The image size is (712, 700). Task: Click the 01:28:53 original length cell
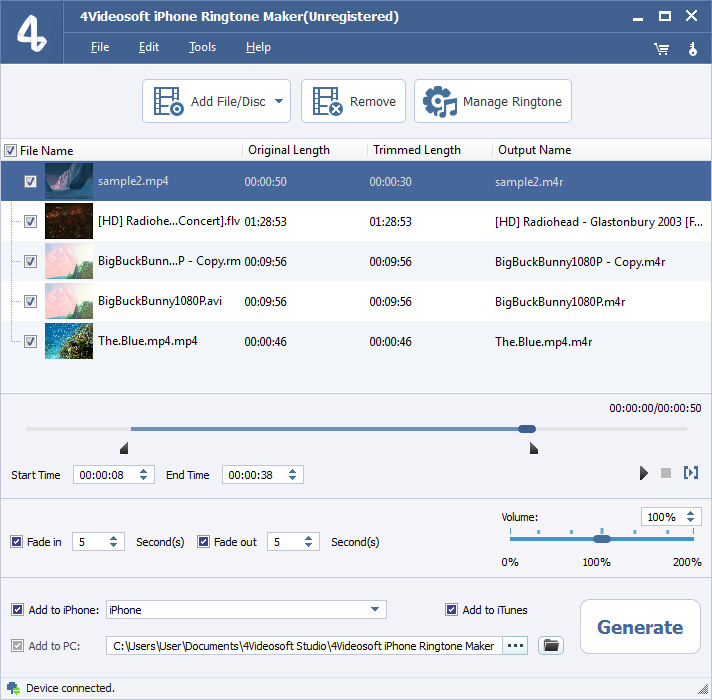pyautogui.click(x=265, y=222)
